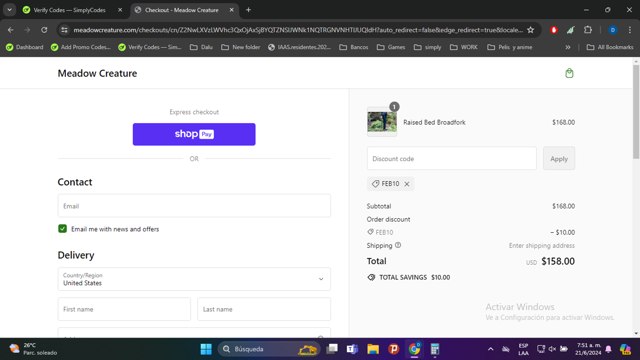Click the taskbar Búsqueda search box

[269, 349]
